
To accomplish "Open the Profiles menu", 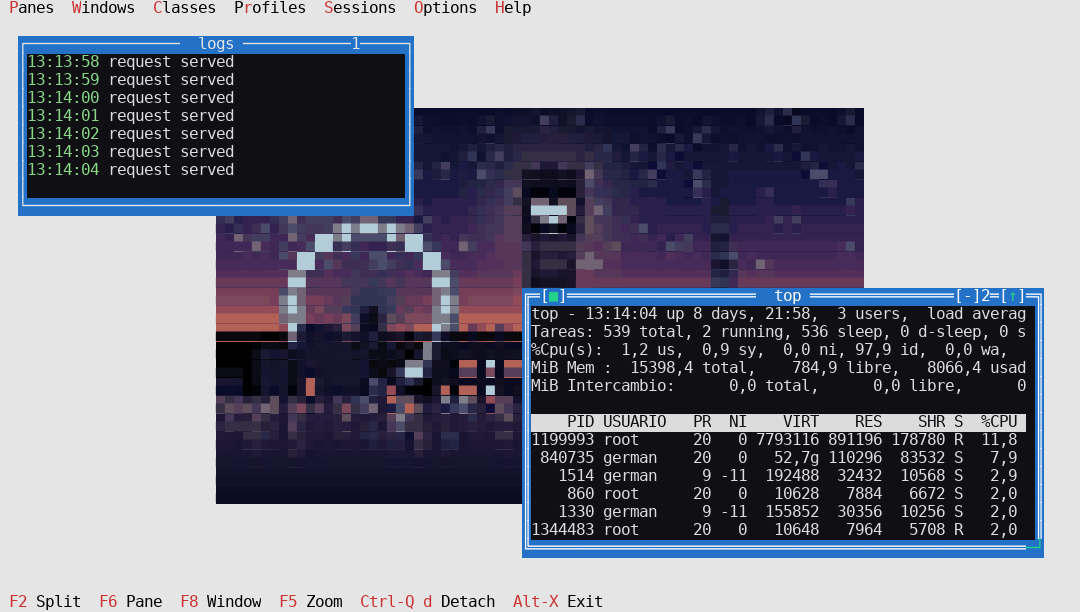I will pos(269,8).
